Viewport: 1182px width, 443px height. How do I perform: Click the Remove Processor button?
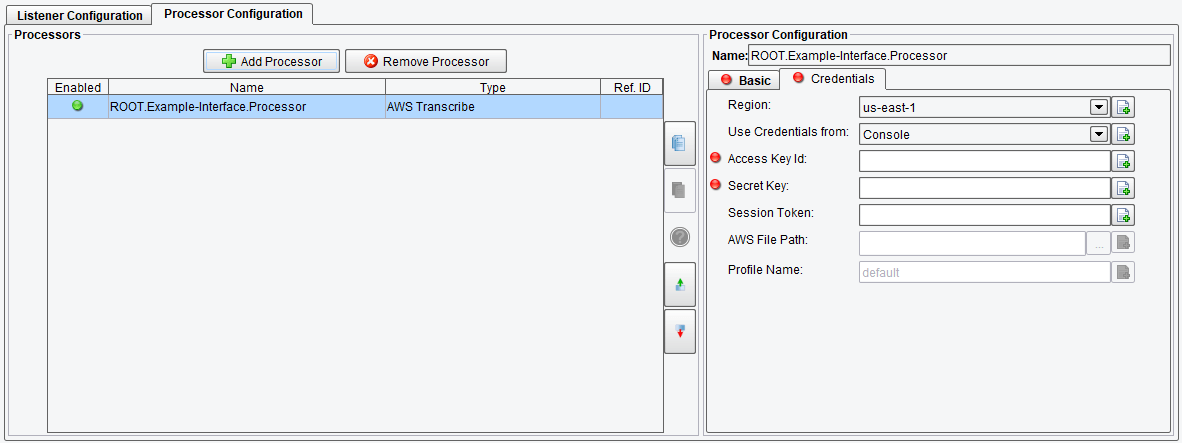tap(426, 61)
